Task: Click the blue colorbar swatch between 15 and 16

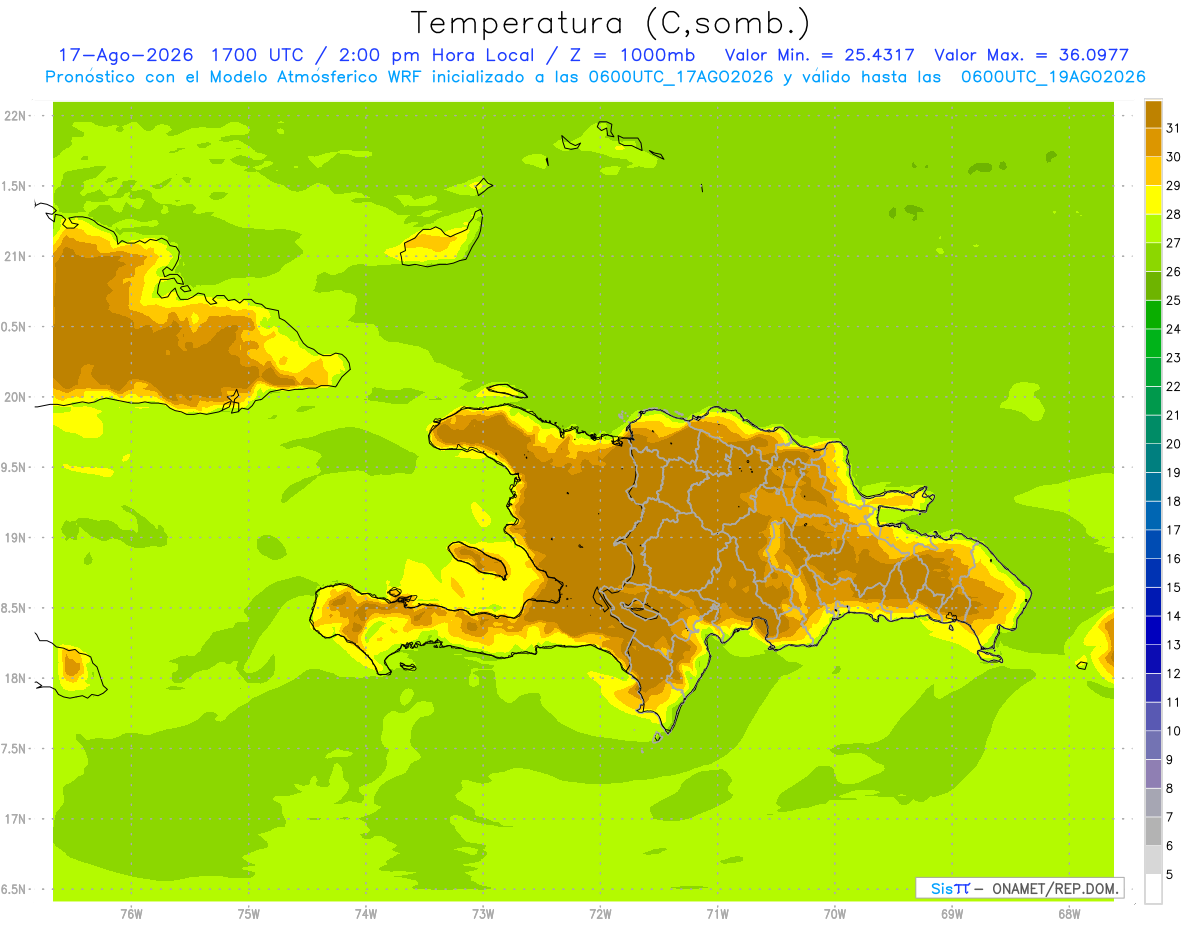Action: click(1152, 573)
